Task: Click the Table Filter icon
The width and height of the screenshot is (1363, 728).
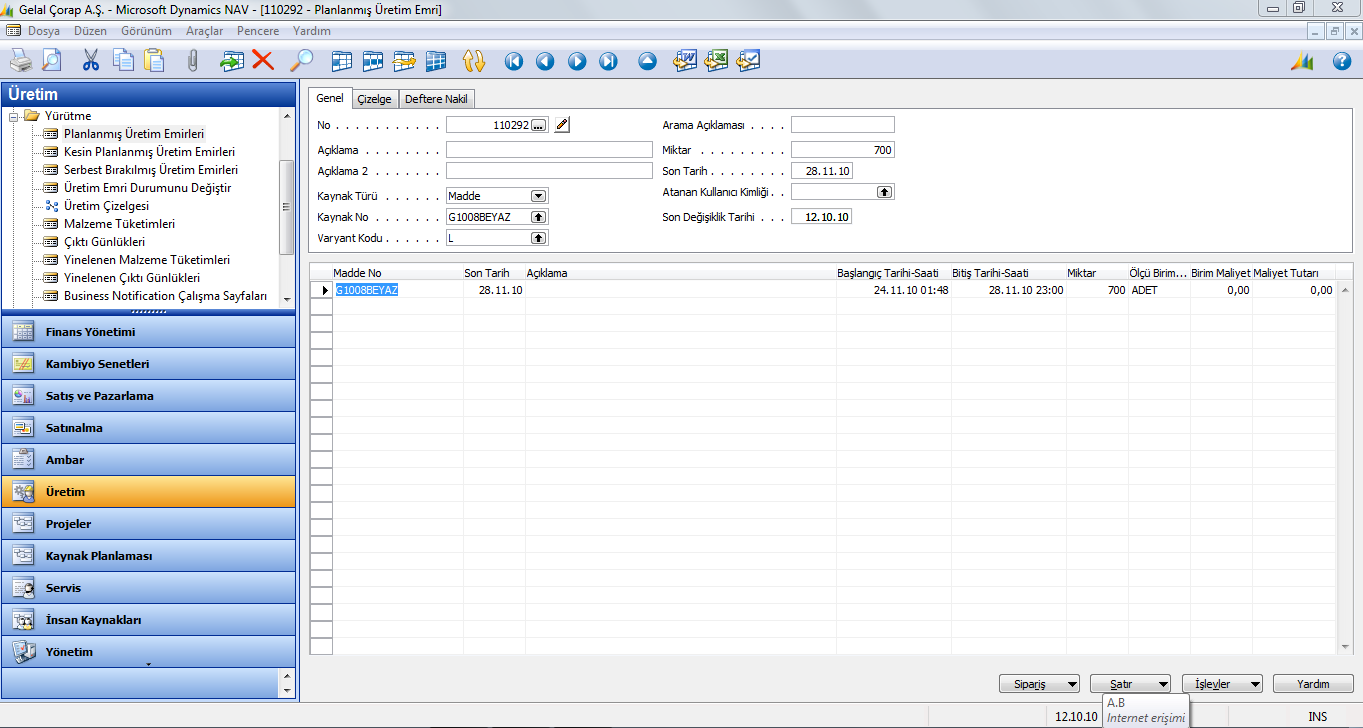Action: pos(373,61)
